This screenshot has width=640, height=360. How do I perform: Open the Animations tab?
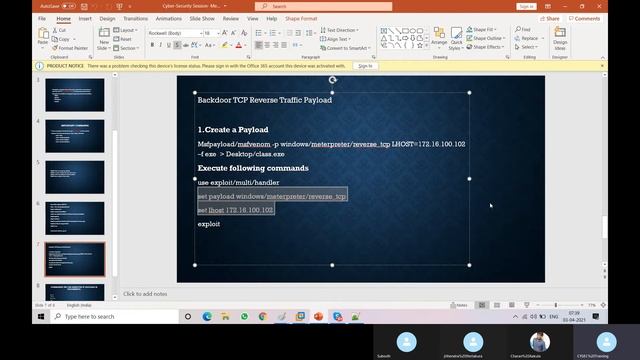coord(169,19)
